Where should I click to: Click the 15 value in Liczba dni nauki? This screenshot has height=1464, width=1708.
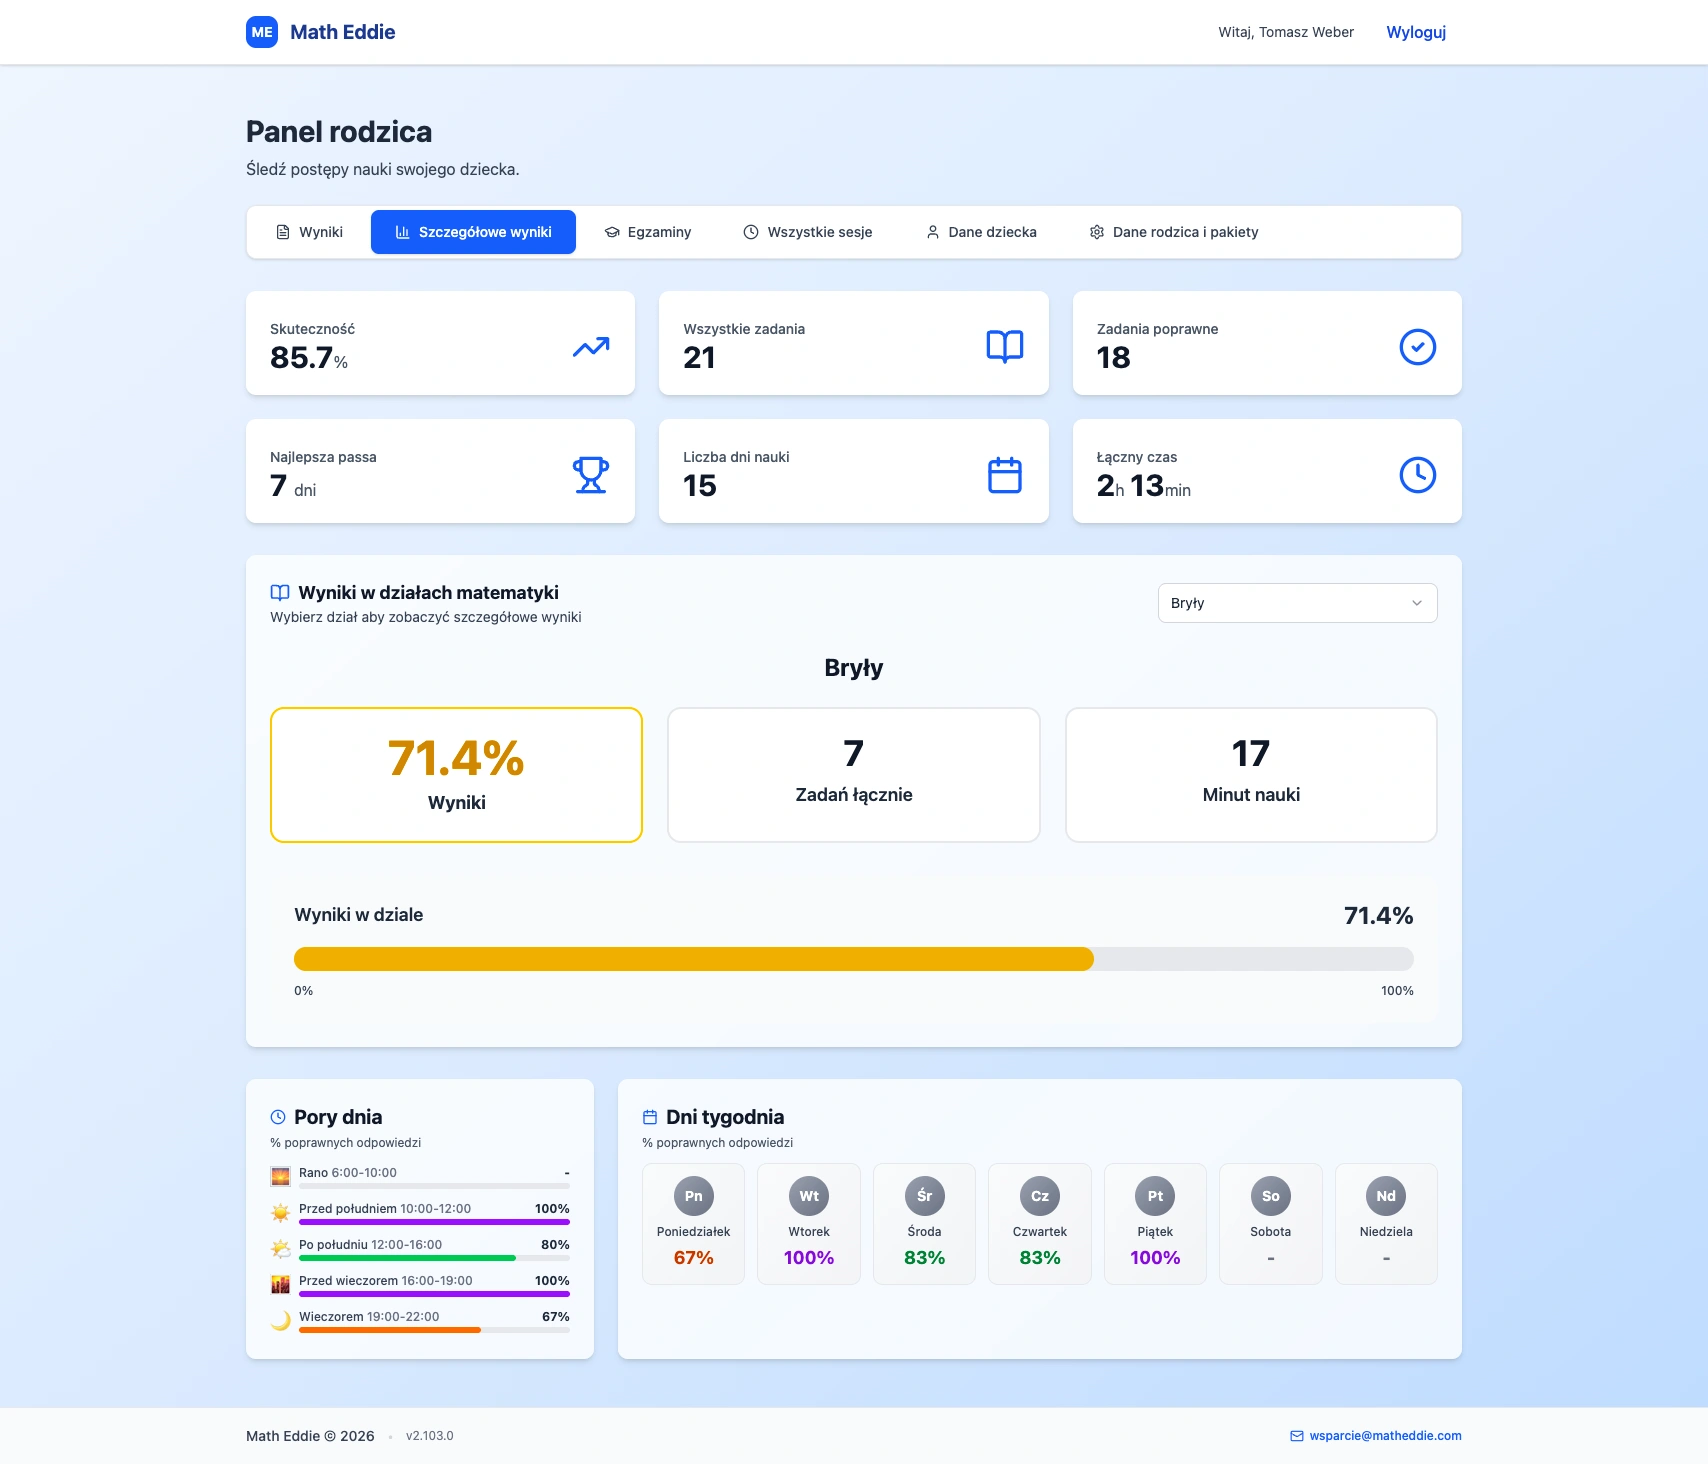click(700, 486)
